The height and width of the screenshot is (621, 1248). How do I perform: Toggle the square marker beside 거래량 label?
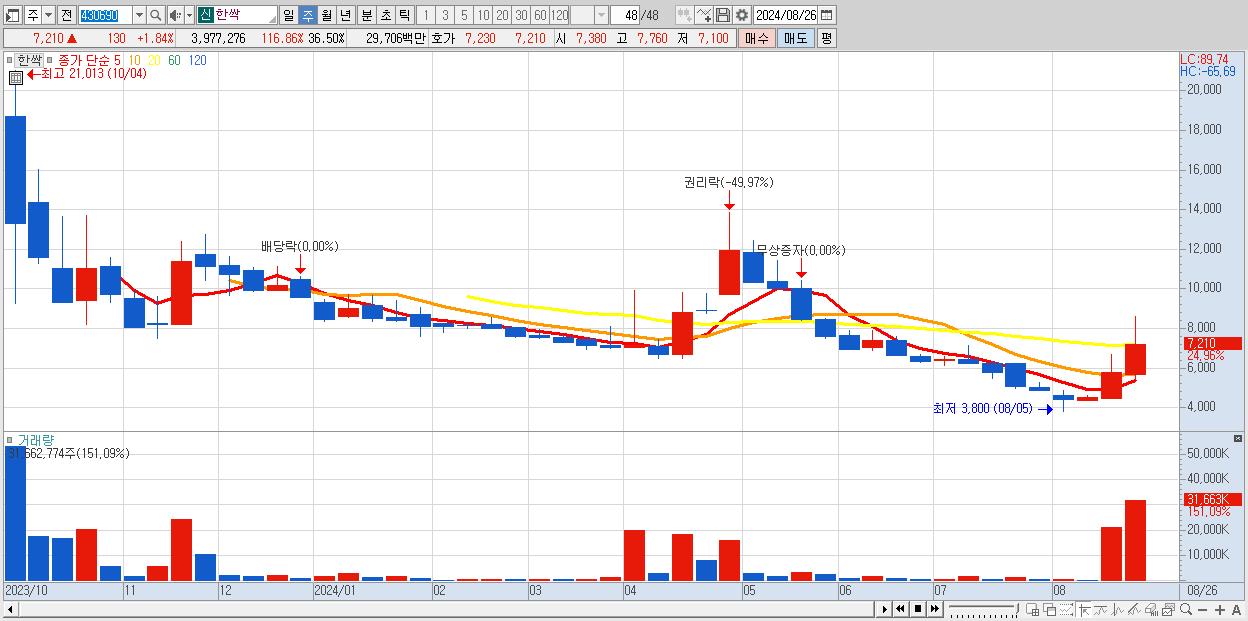[x=11, y=440]
